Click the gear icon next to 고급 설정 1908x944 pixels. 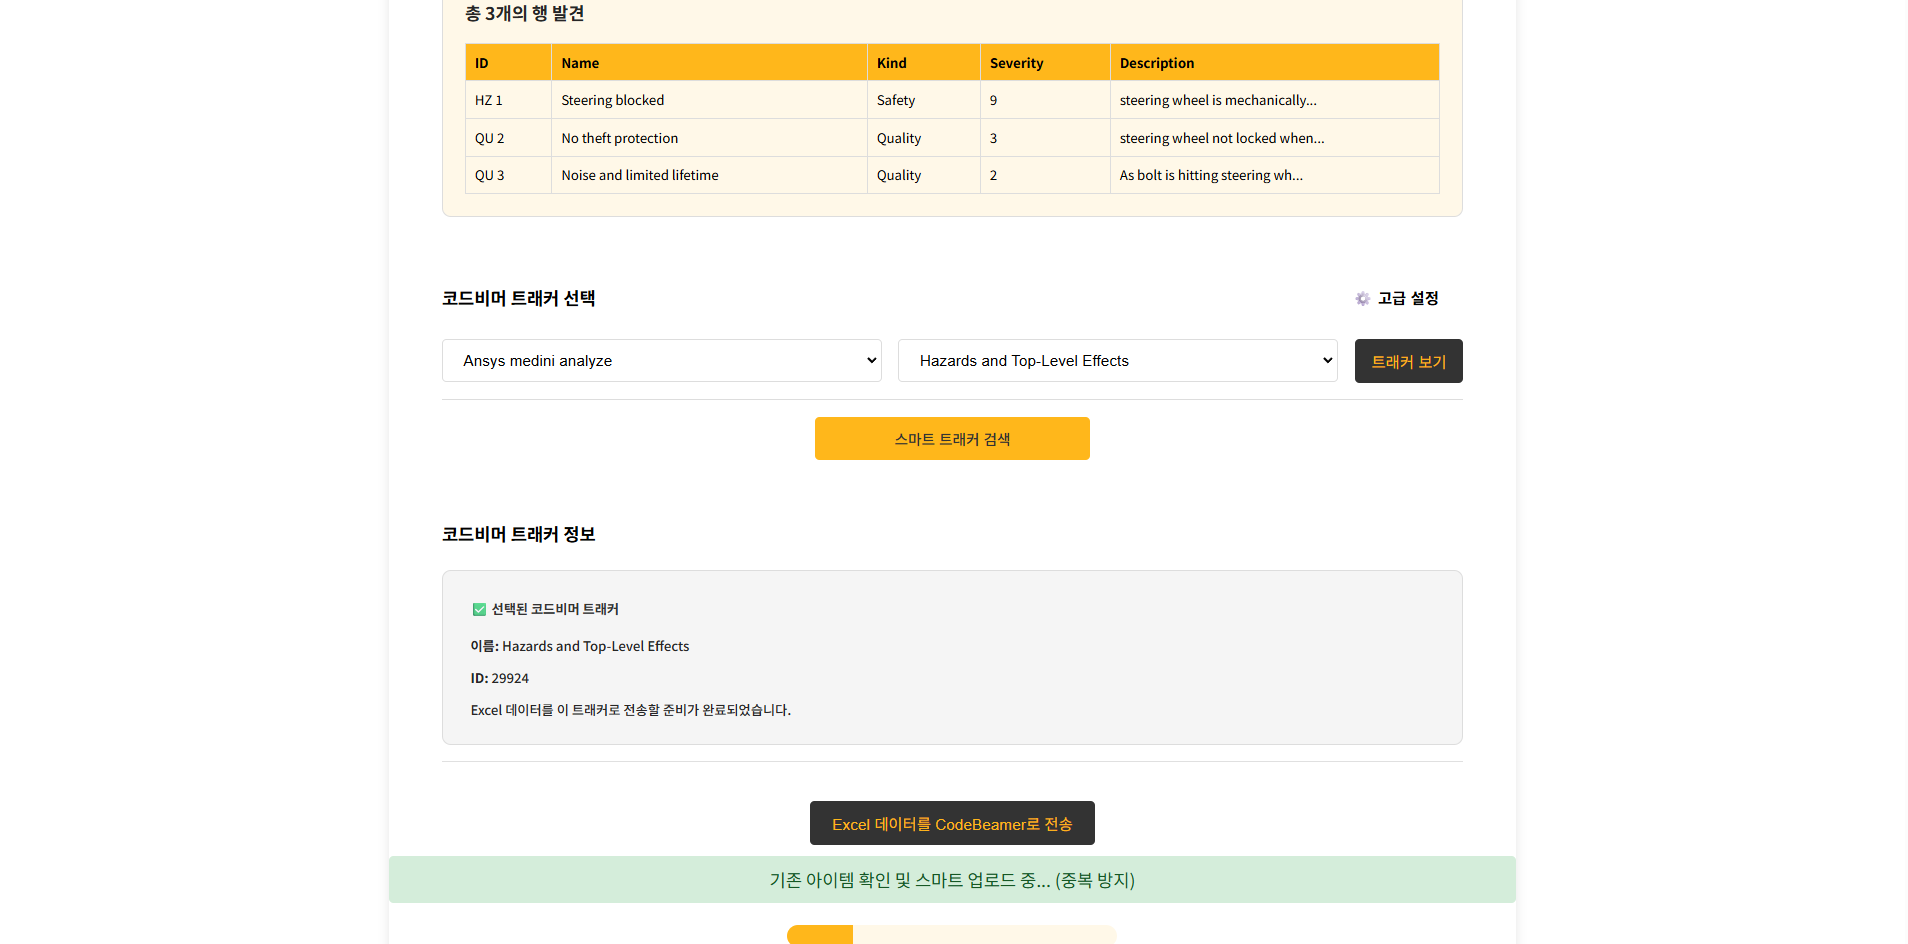click(1362, 298)
